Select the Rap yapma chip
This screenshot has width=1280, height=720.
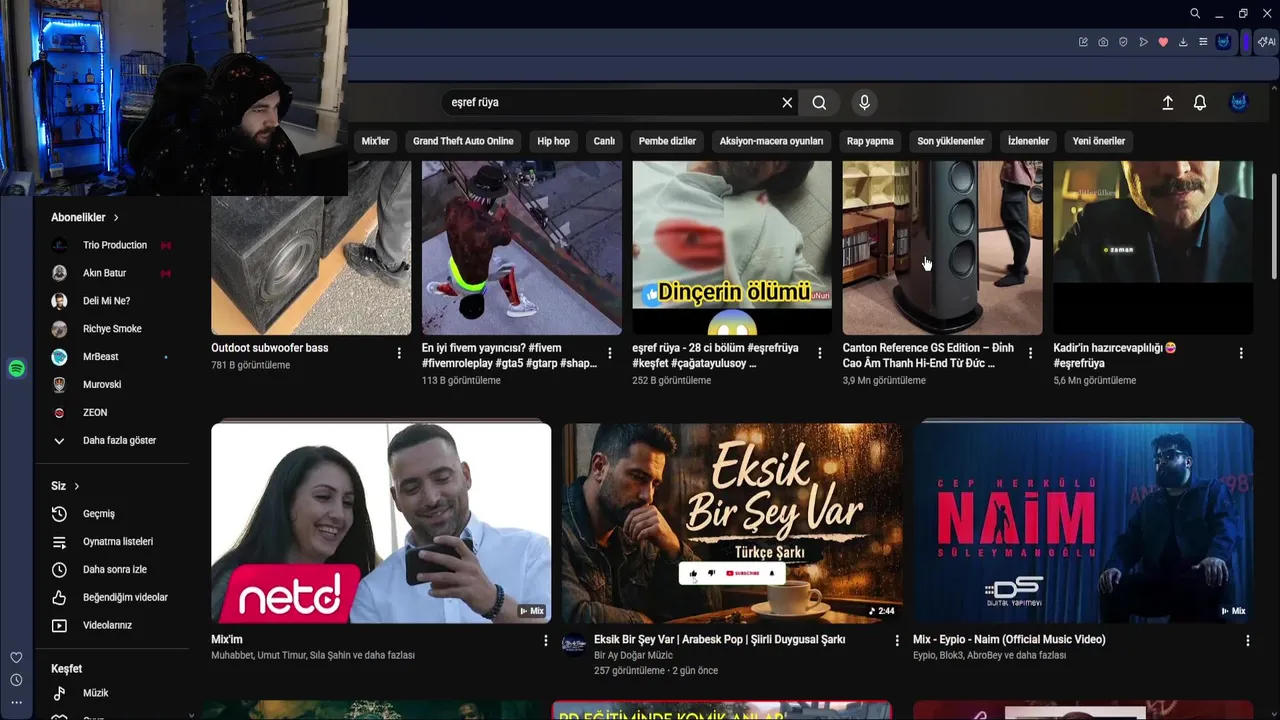(x=870, y=141)
